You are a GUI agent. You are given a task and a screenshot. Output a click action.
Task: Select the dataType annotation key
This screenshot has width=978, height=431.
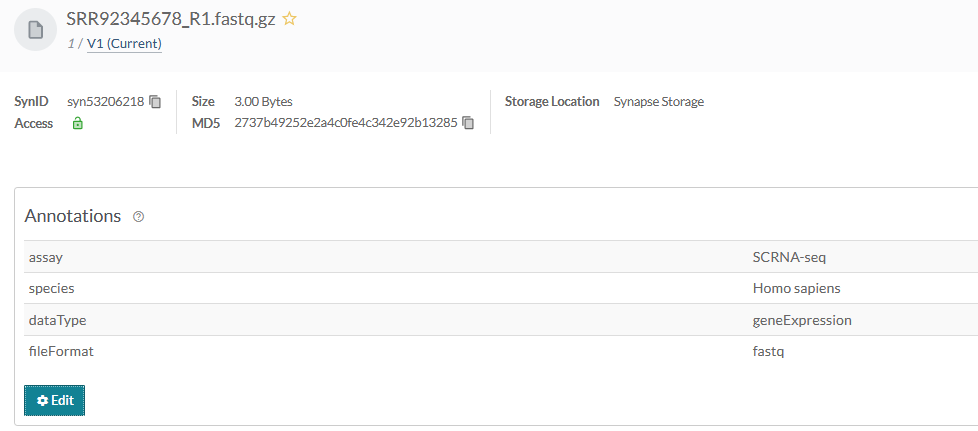click(x=57, y=320)
